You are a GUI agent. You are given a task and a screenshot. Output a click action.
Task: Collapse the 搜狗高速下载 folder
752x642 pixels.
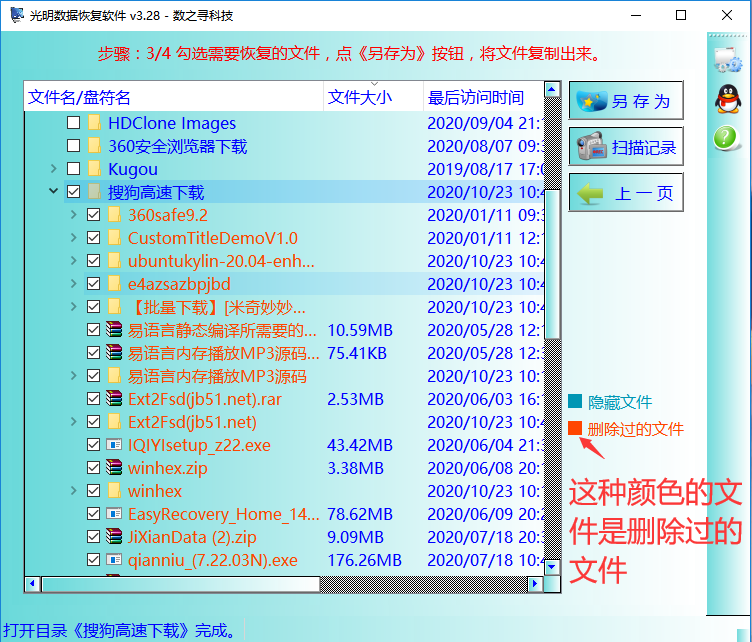pyautogui.click(x=54, y=191)
